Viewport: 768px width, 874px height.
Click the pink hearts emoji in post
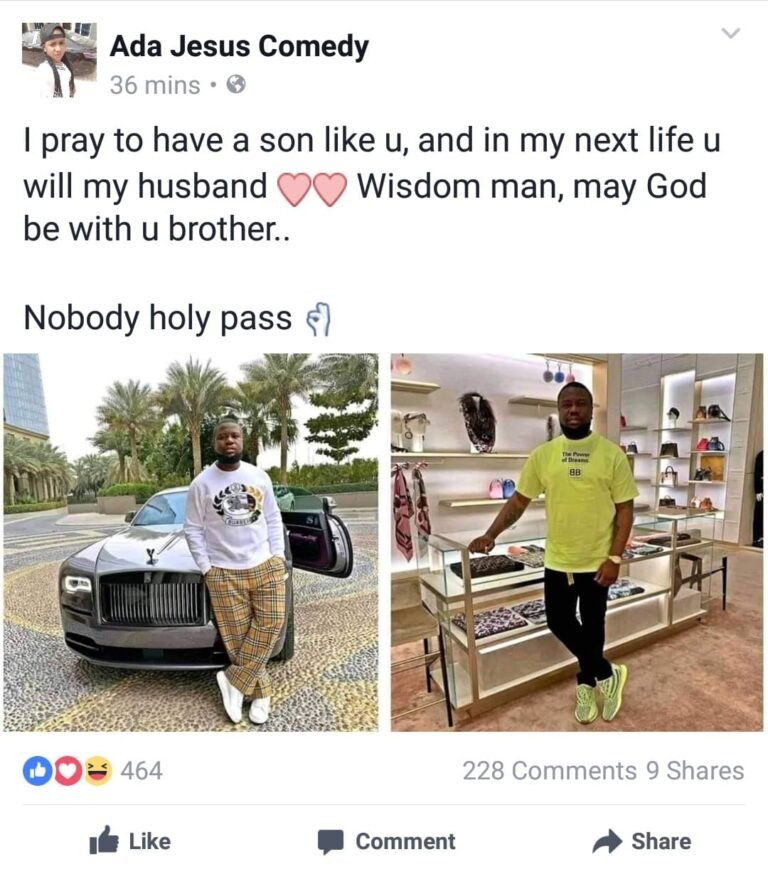coord(312,188)
